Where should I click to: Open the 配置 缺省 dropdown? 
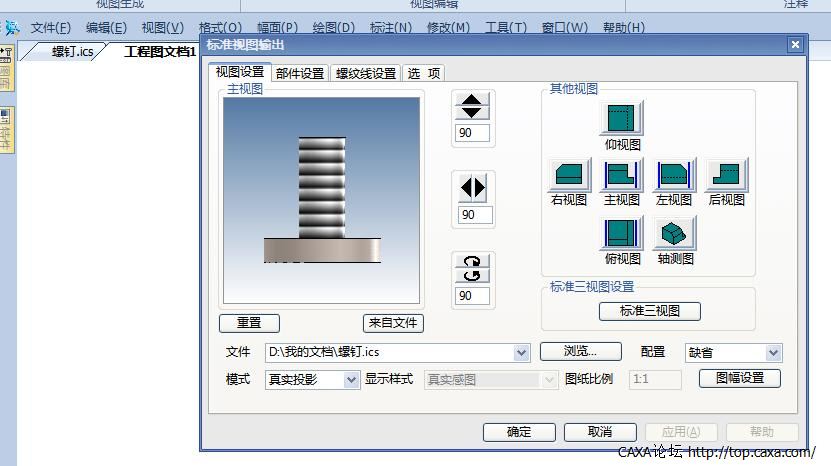point(773,353)
